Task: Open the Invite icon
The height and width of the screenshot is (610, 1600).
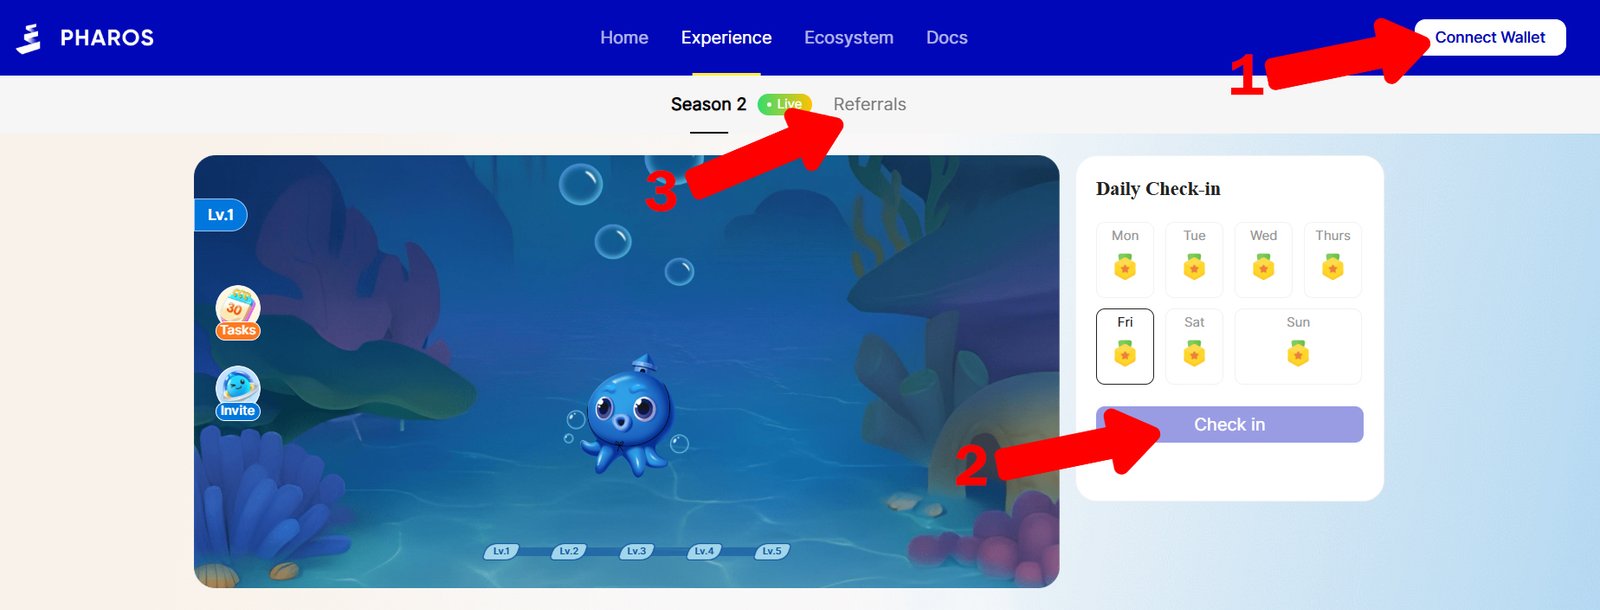Action: [x=238, y=394]
